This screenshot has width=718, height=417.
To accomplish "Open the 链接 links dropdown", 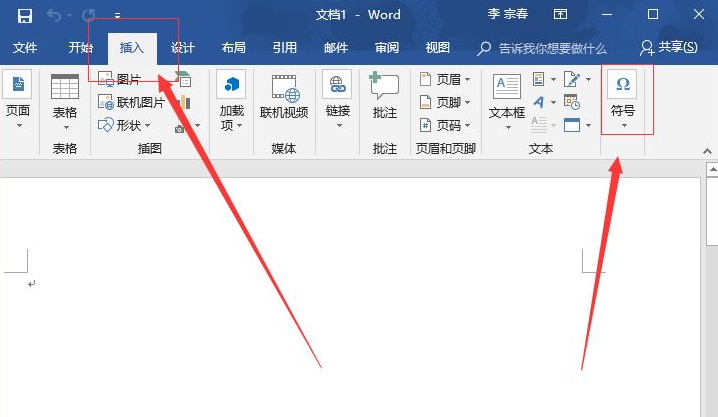I will (337, 97).
